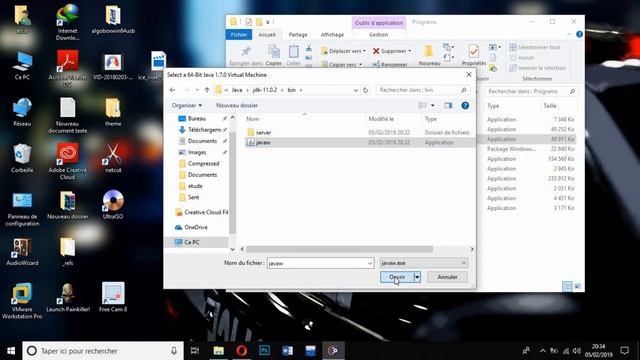
Task: Open Ce PC desktop icon
Action: pyautogui.click(x=22, y=65)
